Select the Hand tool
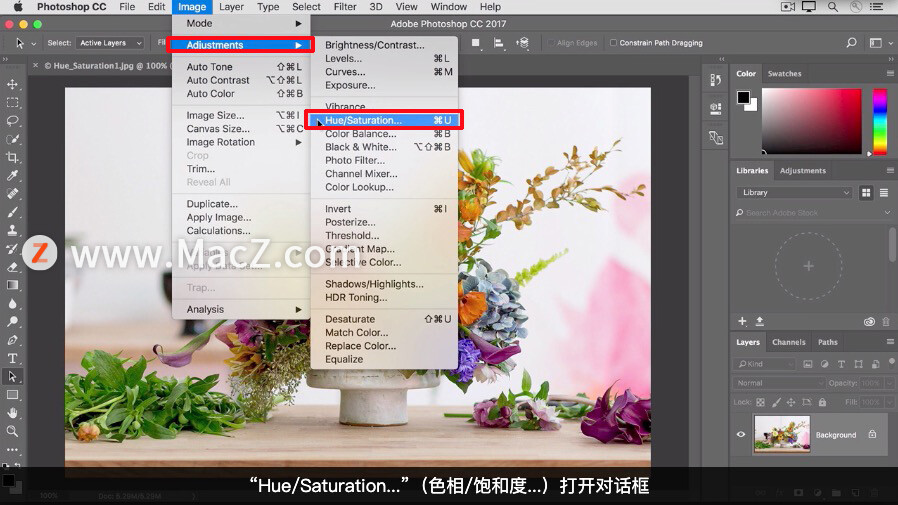This screenshot has width=898, height=505. pyautogui.click(x=13, y=413)
